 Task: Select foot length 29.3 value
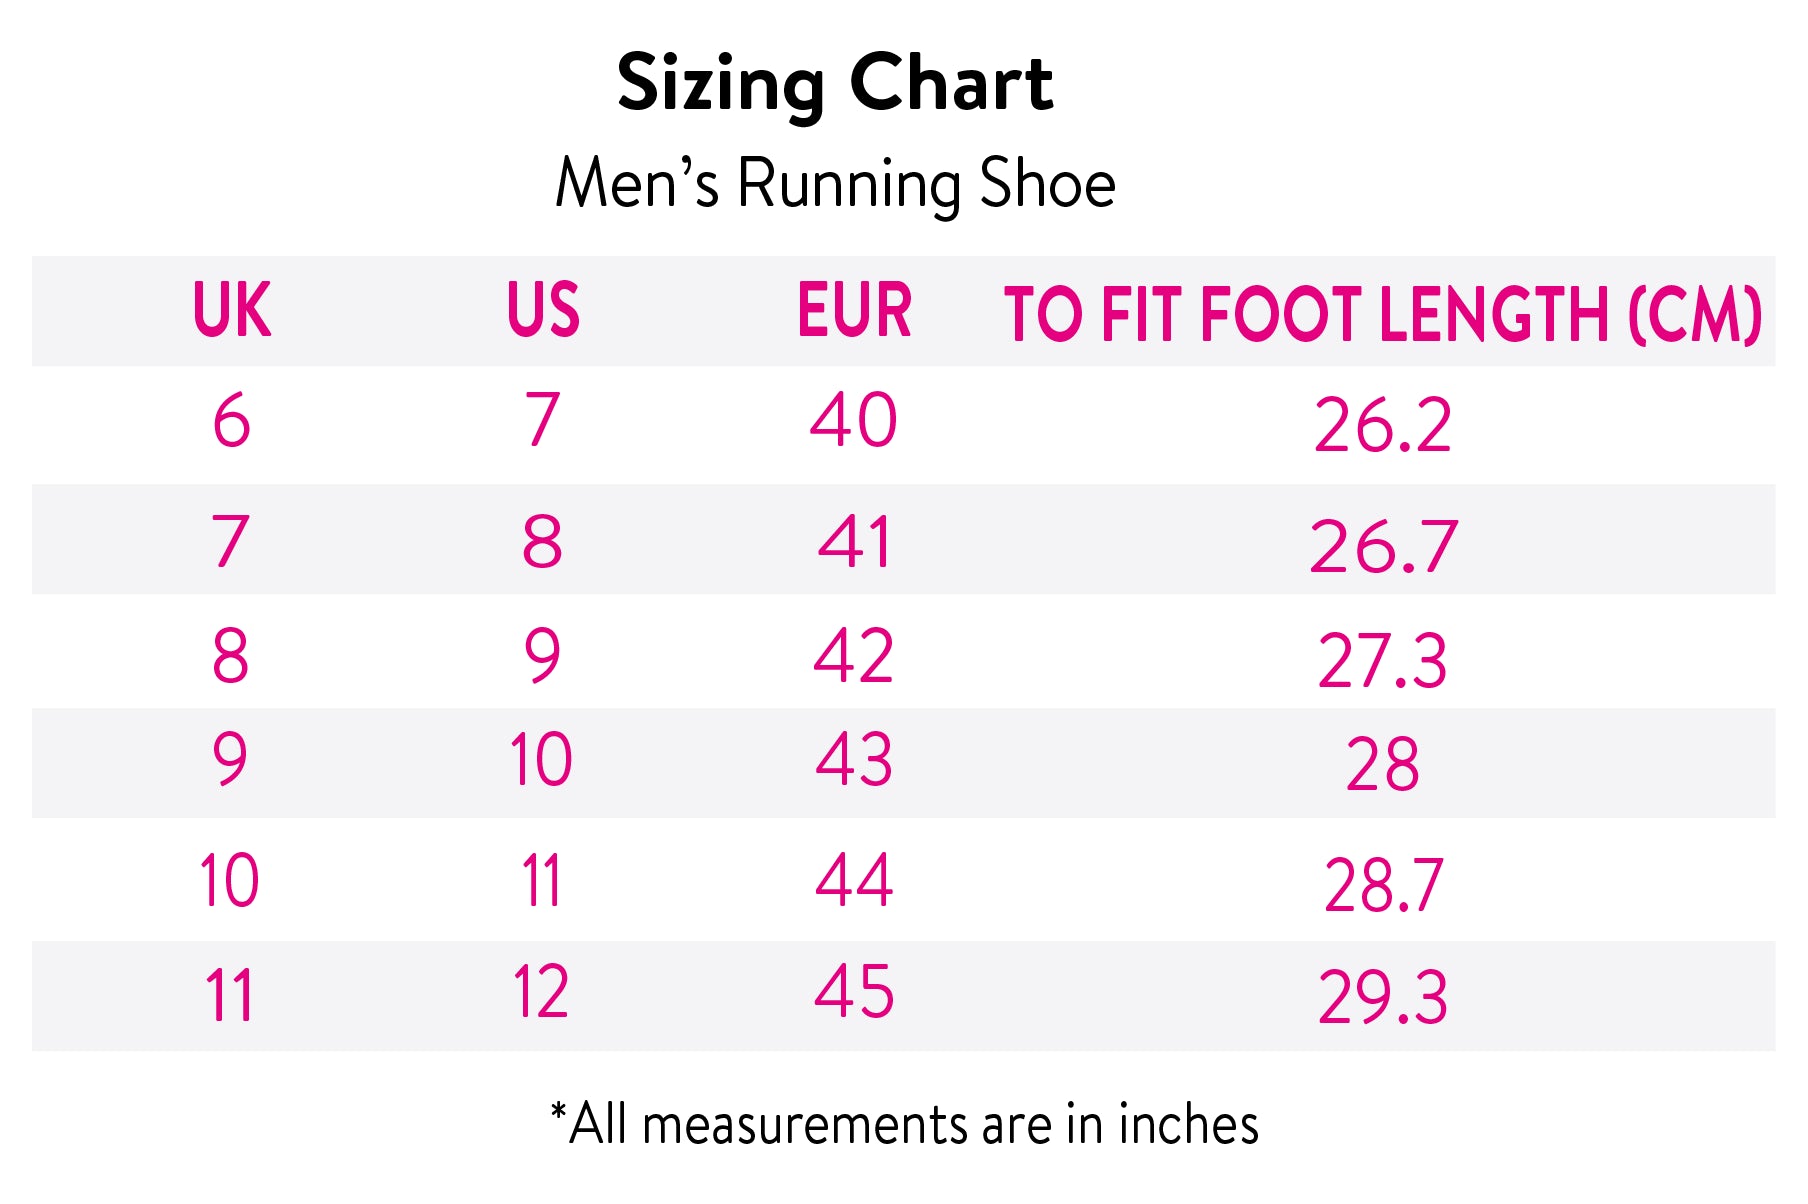tap(1383, 997)
